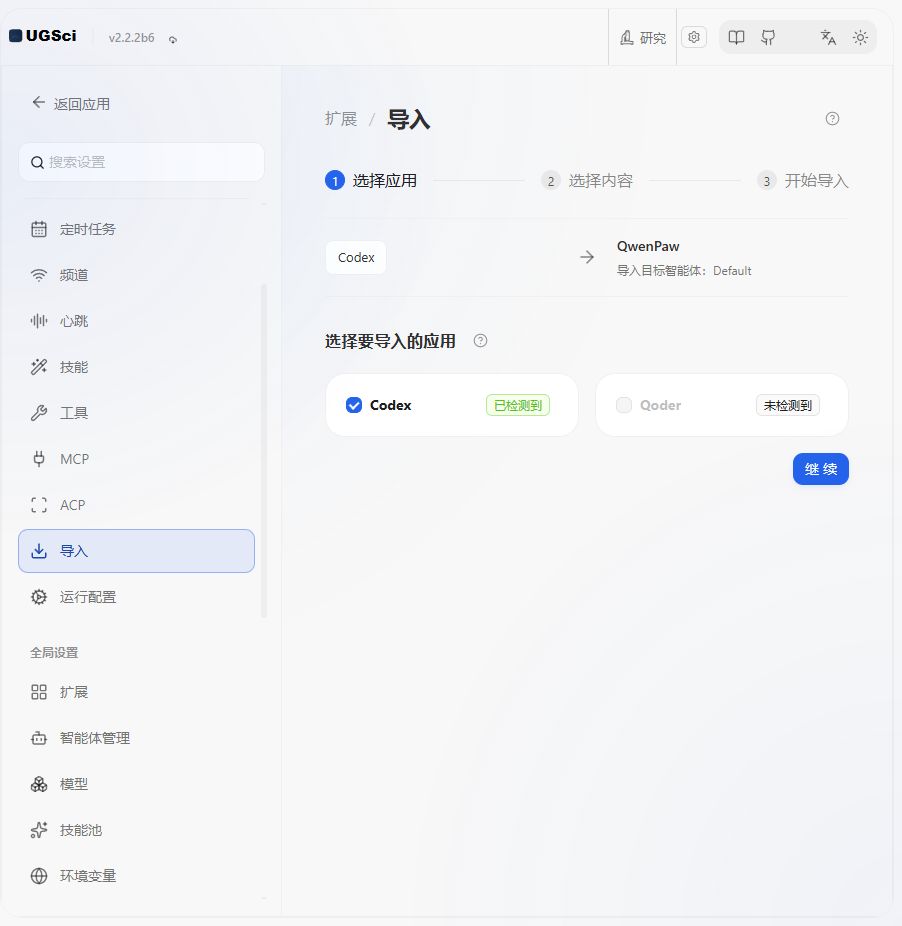902x926 pixels.
Task: Open the 技能池 sidebar label
Action: (x=81, y=830)
